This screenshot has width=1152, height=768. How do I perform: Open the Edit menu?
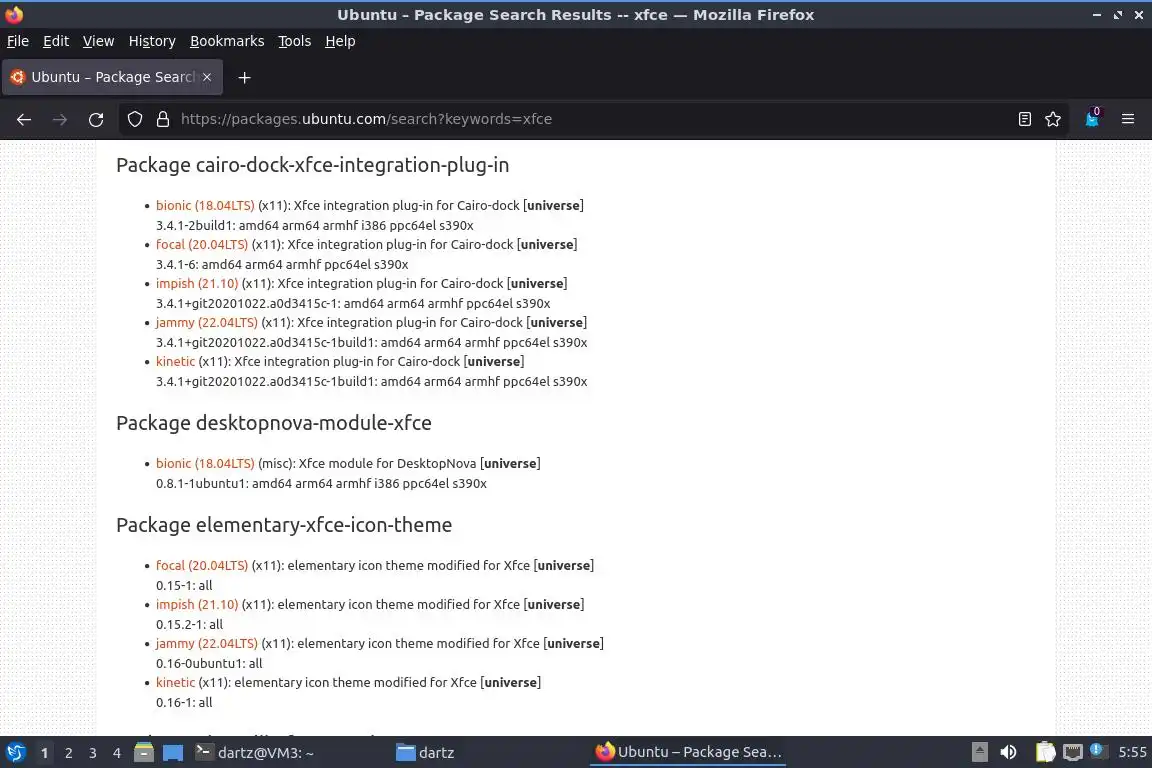[56, 41]
